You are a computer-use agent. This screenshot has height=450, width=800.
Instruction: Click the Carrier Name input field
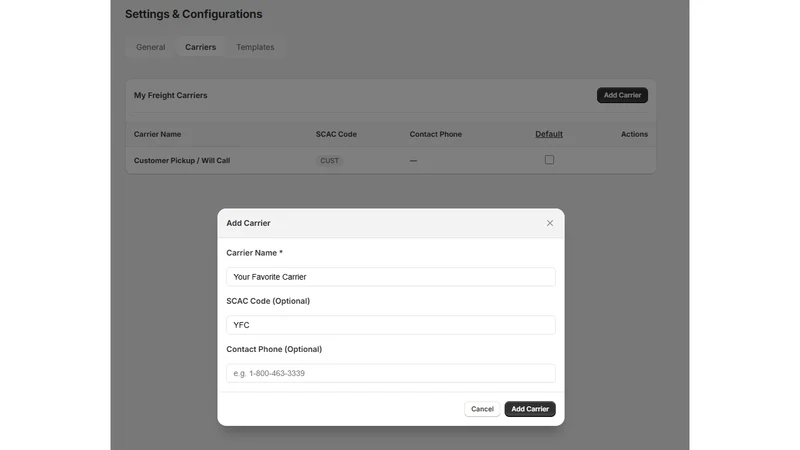tap(391, 277)
